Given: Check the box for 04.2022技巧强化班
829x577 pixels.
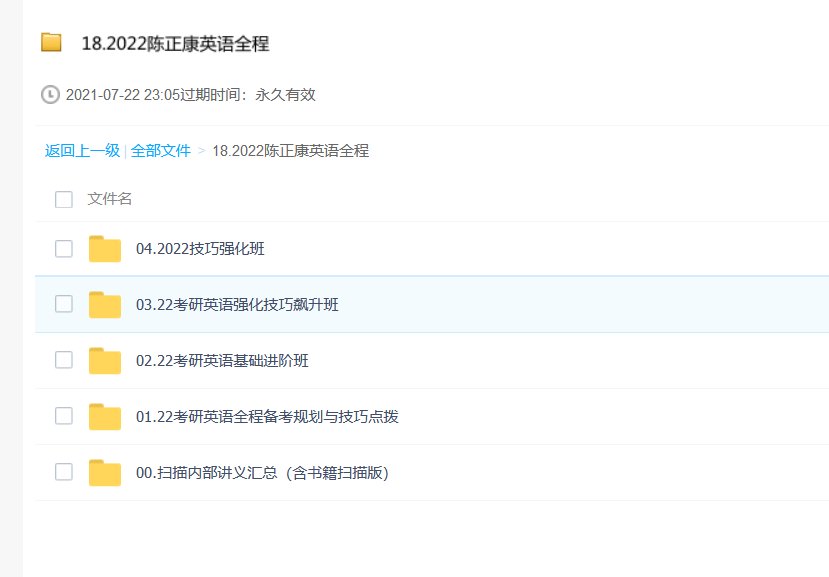Looking at the screenshot, I should 64,249.
